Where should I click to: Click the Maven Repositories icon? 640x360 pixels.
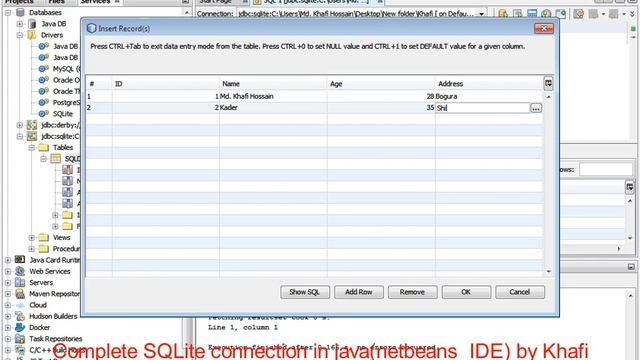click(x=20, y=293)
